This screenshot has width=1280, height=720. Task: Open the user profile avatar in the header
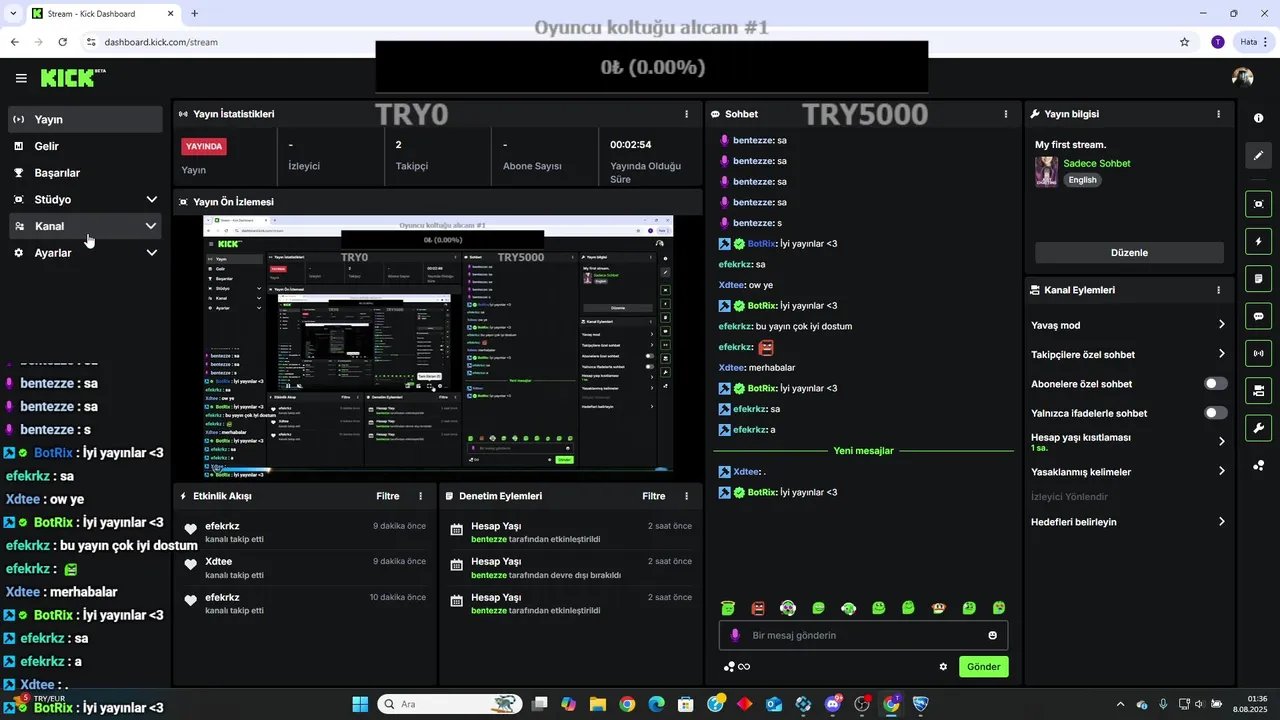coord(1243,78)
